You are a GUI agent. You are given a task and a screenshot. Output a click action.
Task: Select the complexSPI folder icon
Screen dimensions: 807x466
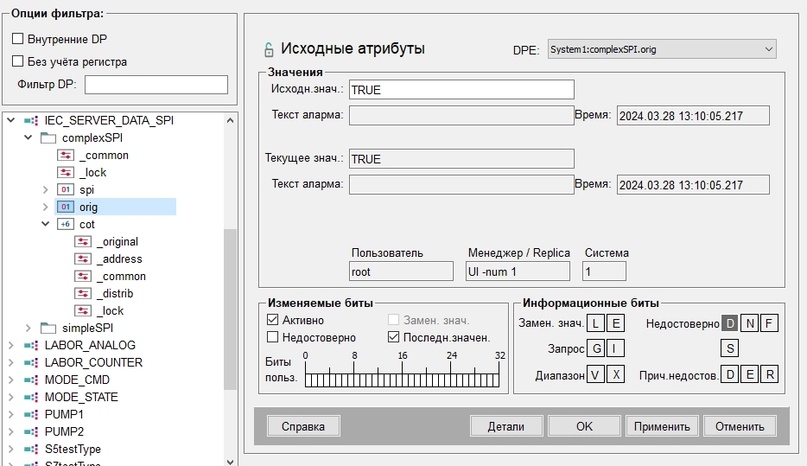[48, 138]
